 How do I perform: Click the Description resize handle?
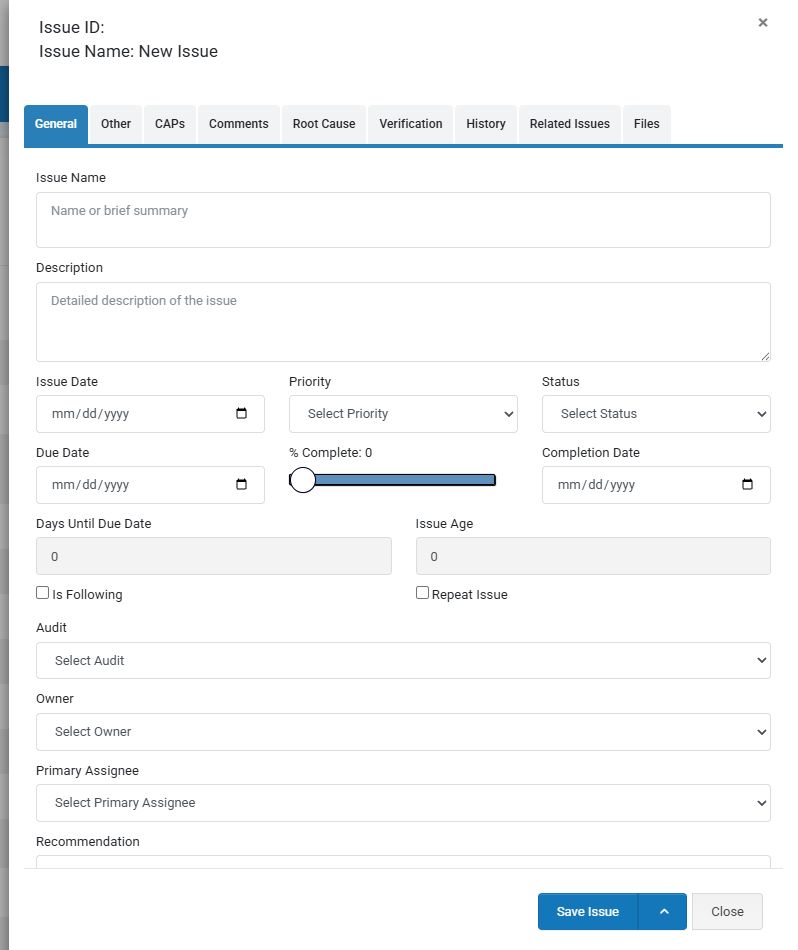click(x=765, y=356)
